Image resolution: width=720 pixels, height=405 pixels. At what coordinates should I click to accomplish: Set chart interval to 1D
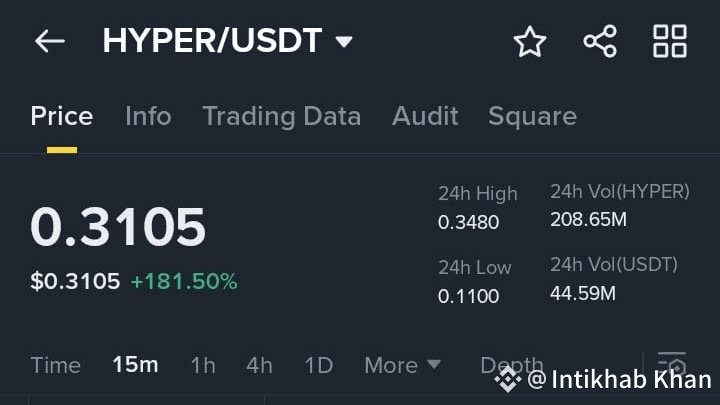[x=318, y=365]
